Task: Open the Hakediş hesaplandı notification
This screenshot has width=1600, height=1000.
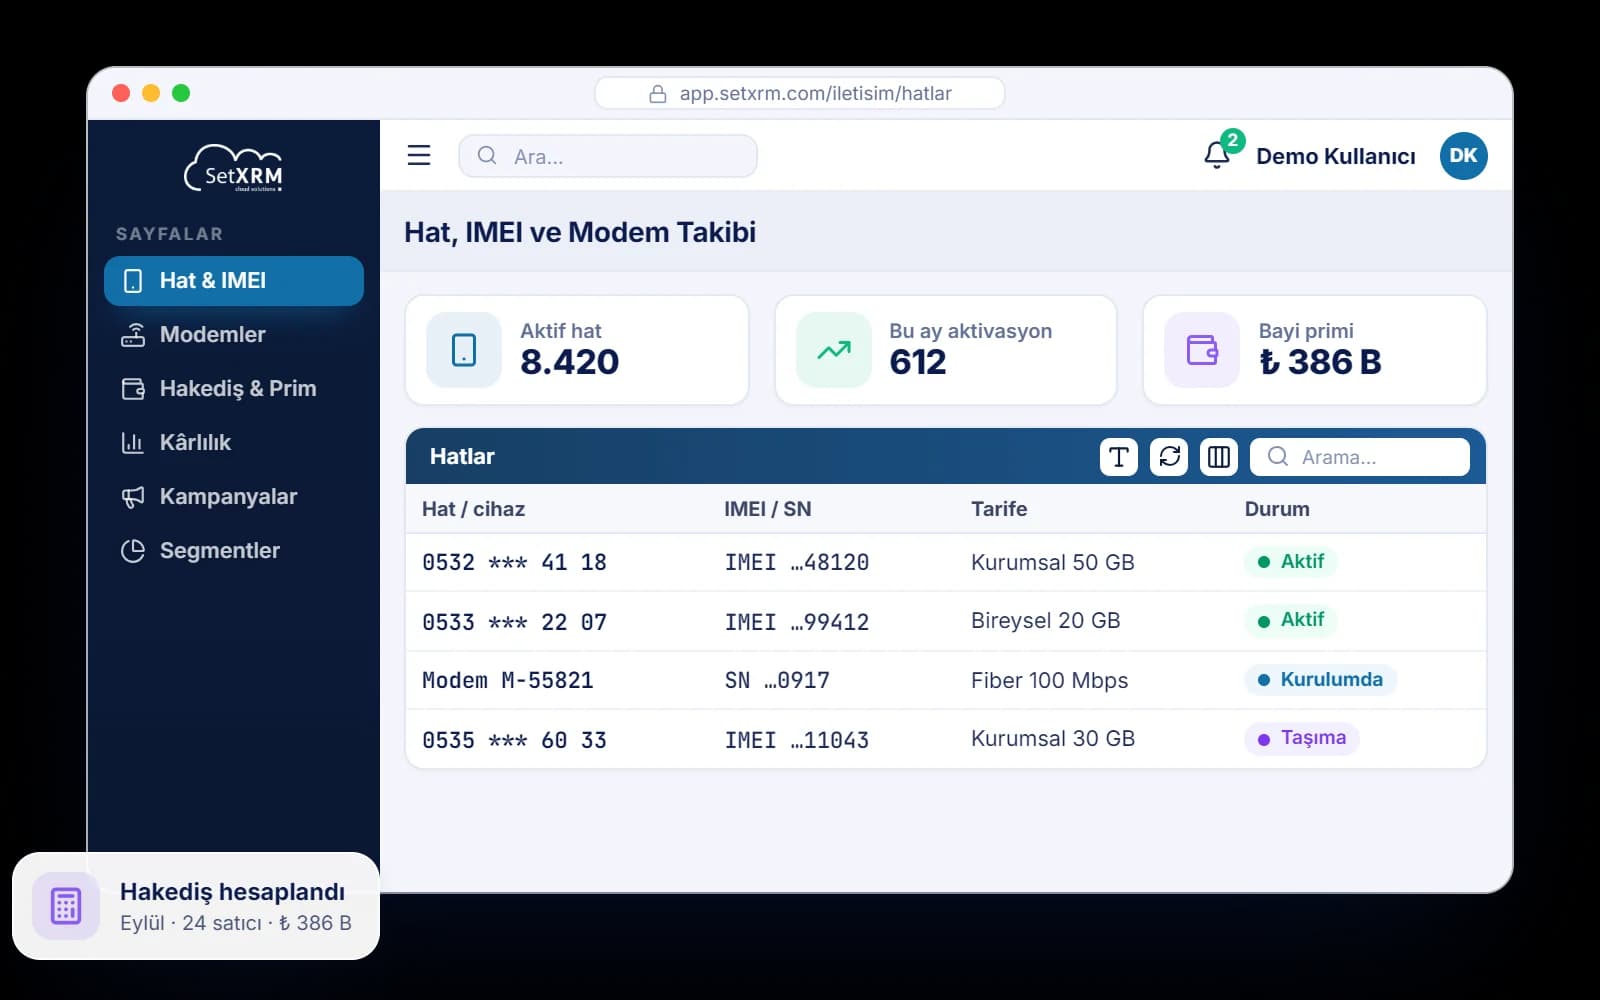Action: point(196,906)
